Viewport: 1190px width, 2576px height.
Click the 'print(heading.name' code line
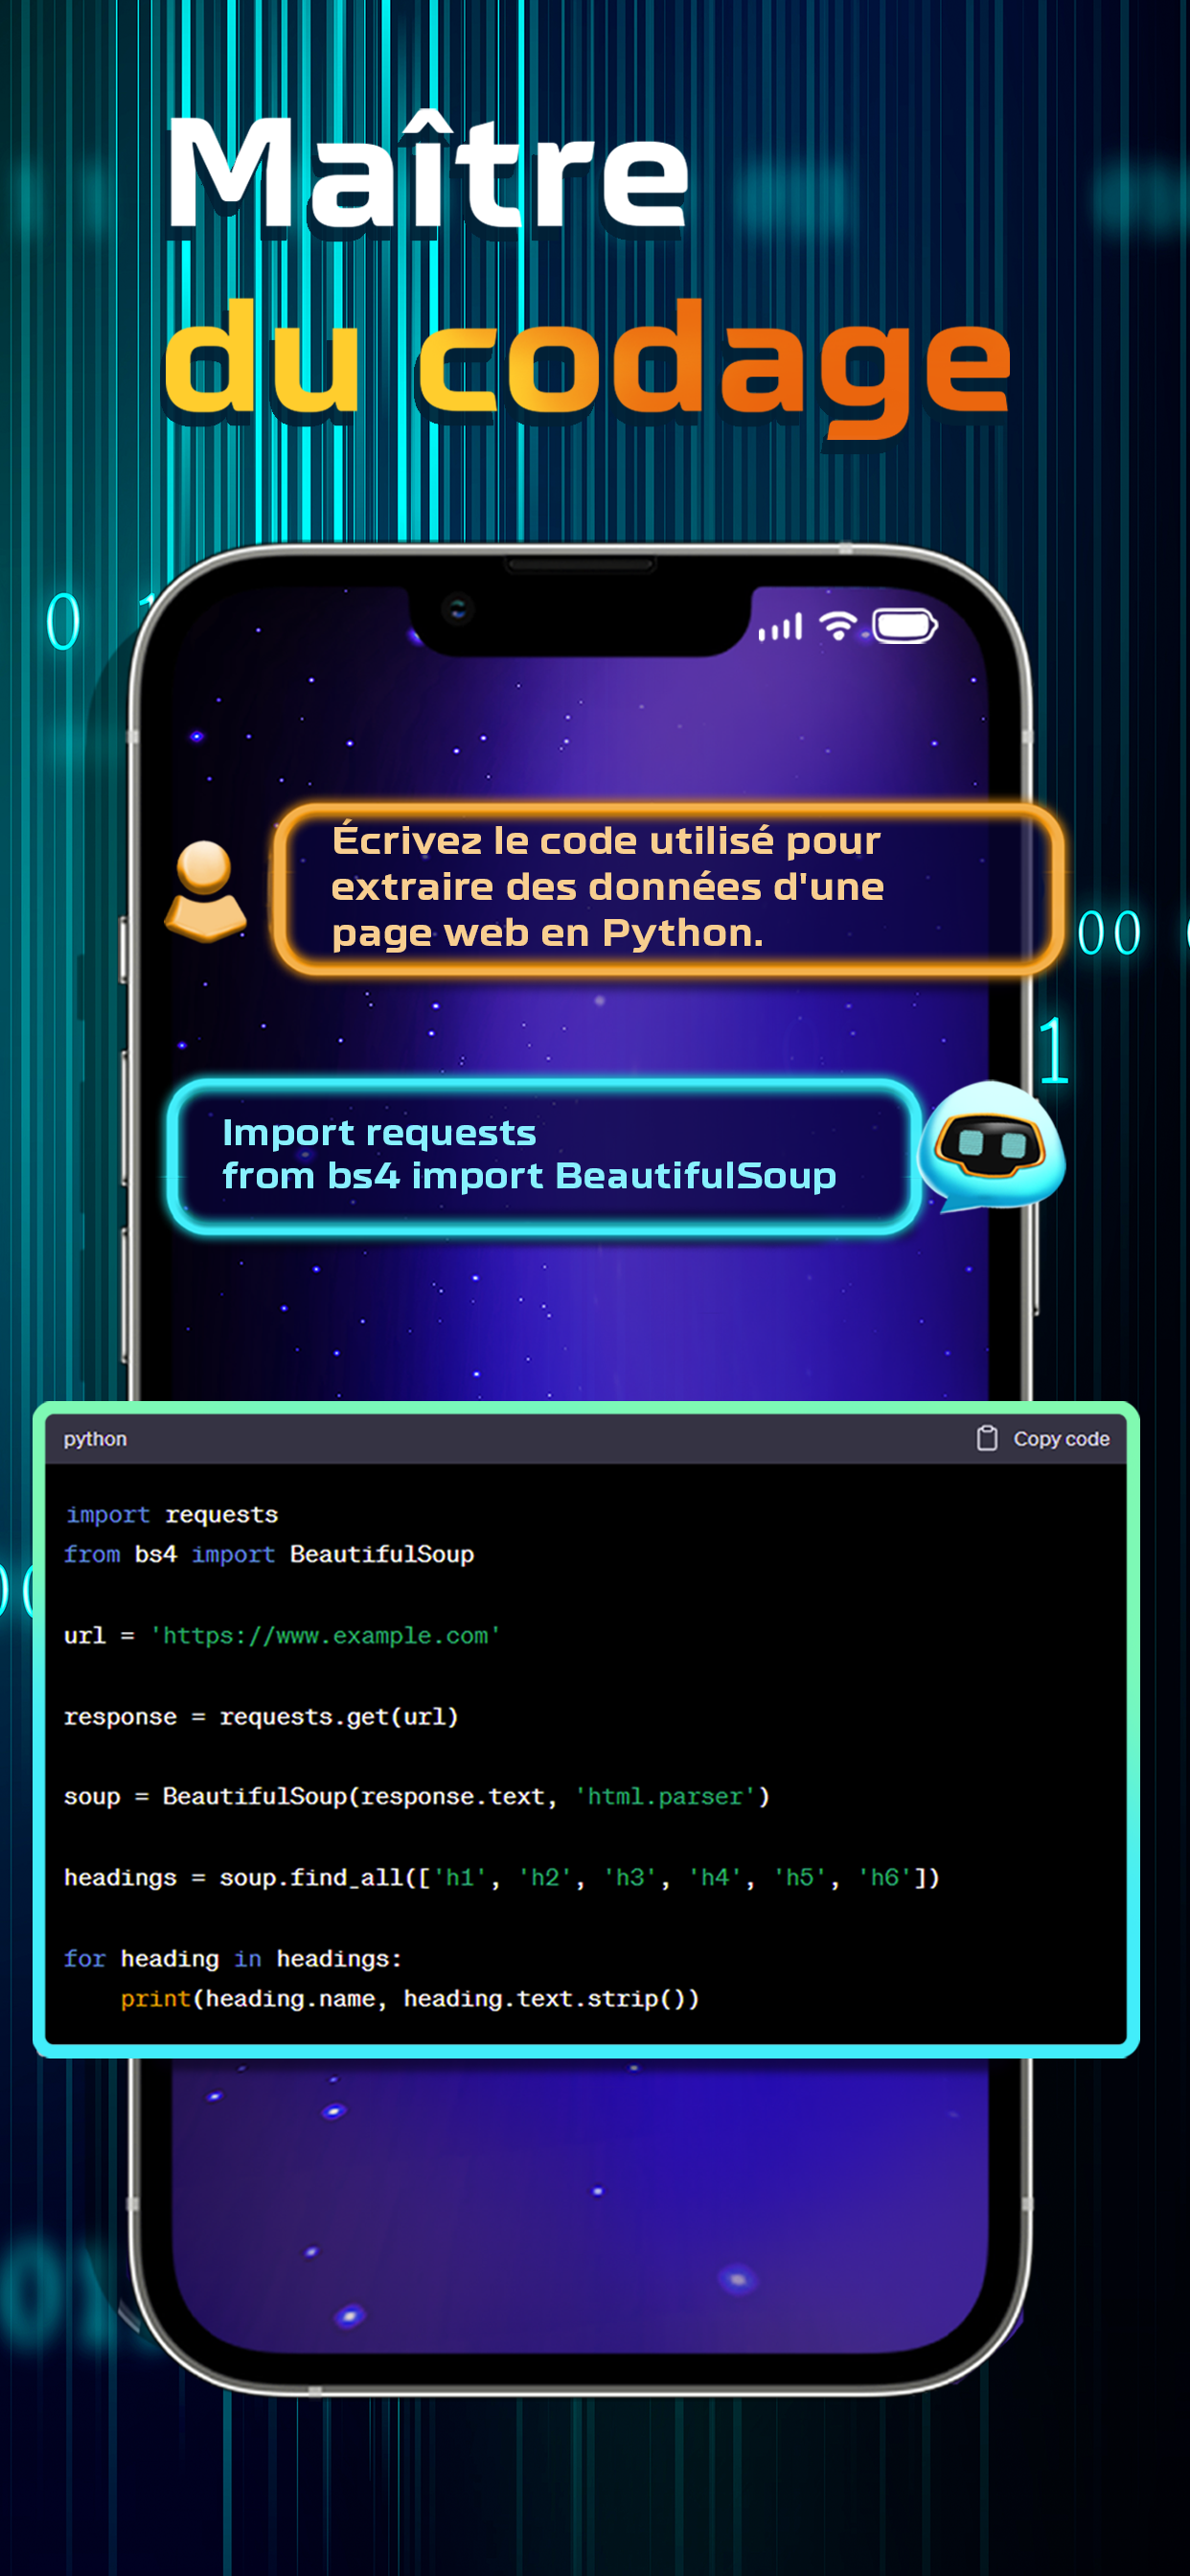[x=410, y=1998]
